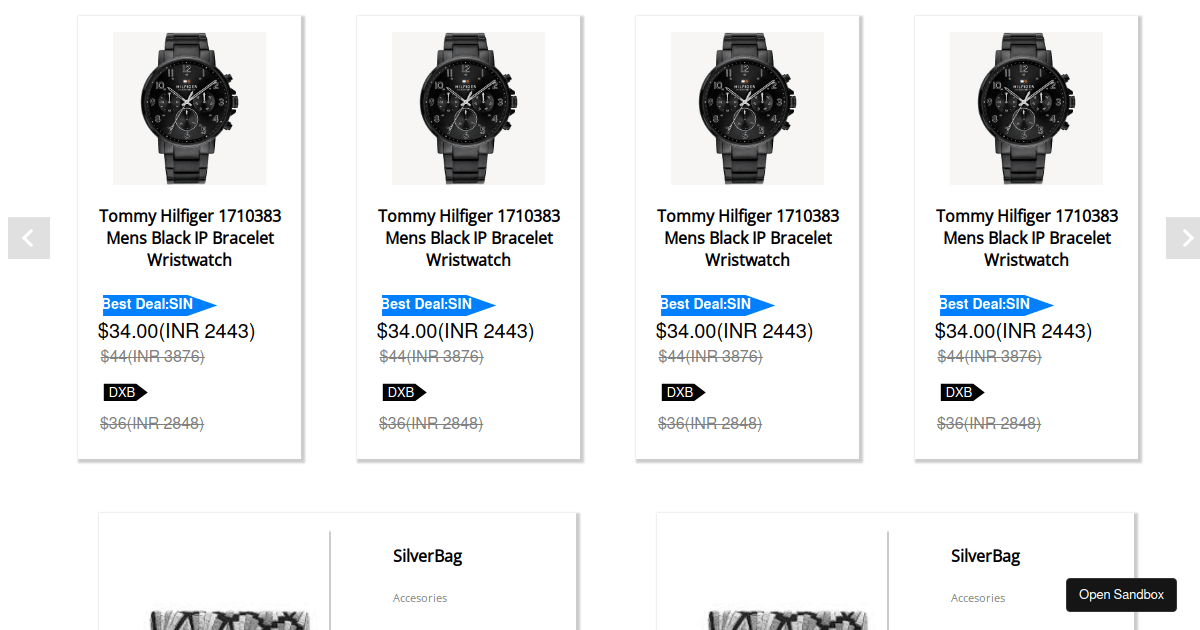Click the first watch product image

coord(189,108)
